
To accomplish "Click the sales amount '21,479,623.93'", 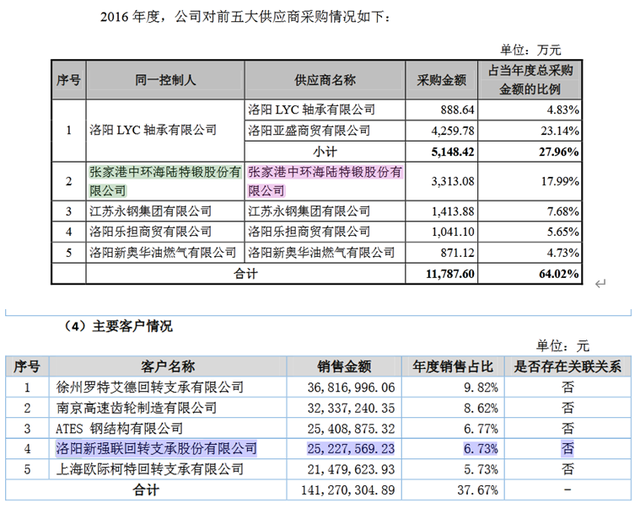I will pos(351,470).
